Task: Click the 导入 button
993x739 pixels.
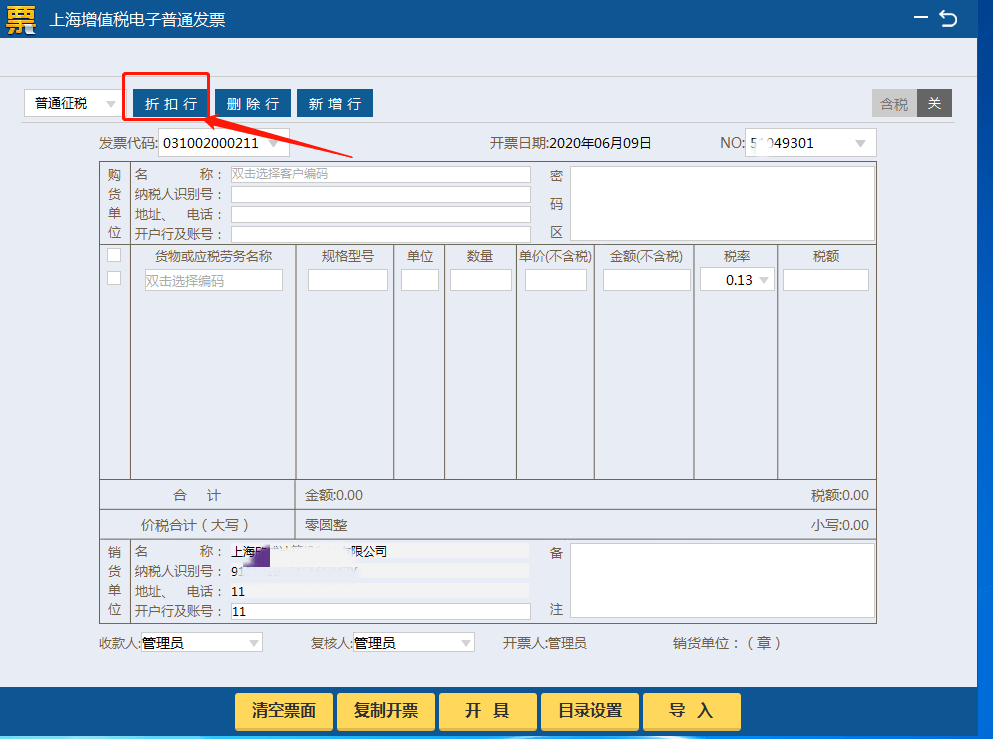Action: point(692,711)
